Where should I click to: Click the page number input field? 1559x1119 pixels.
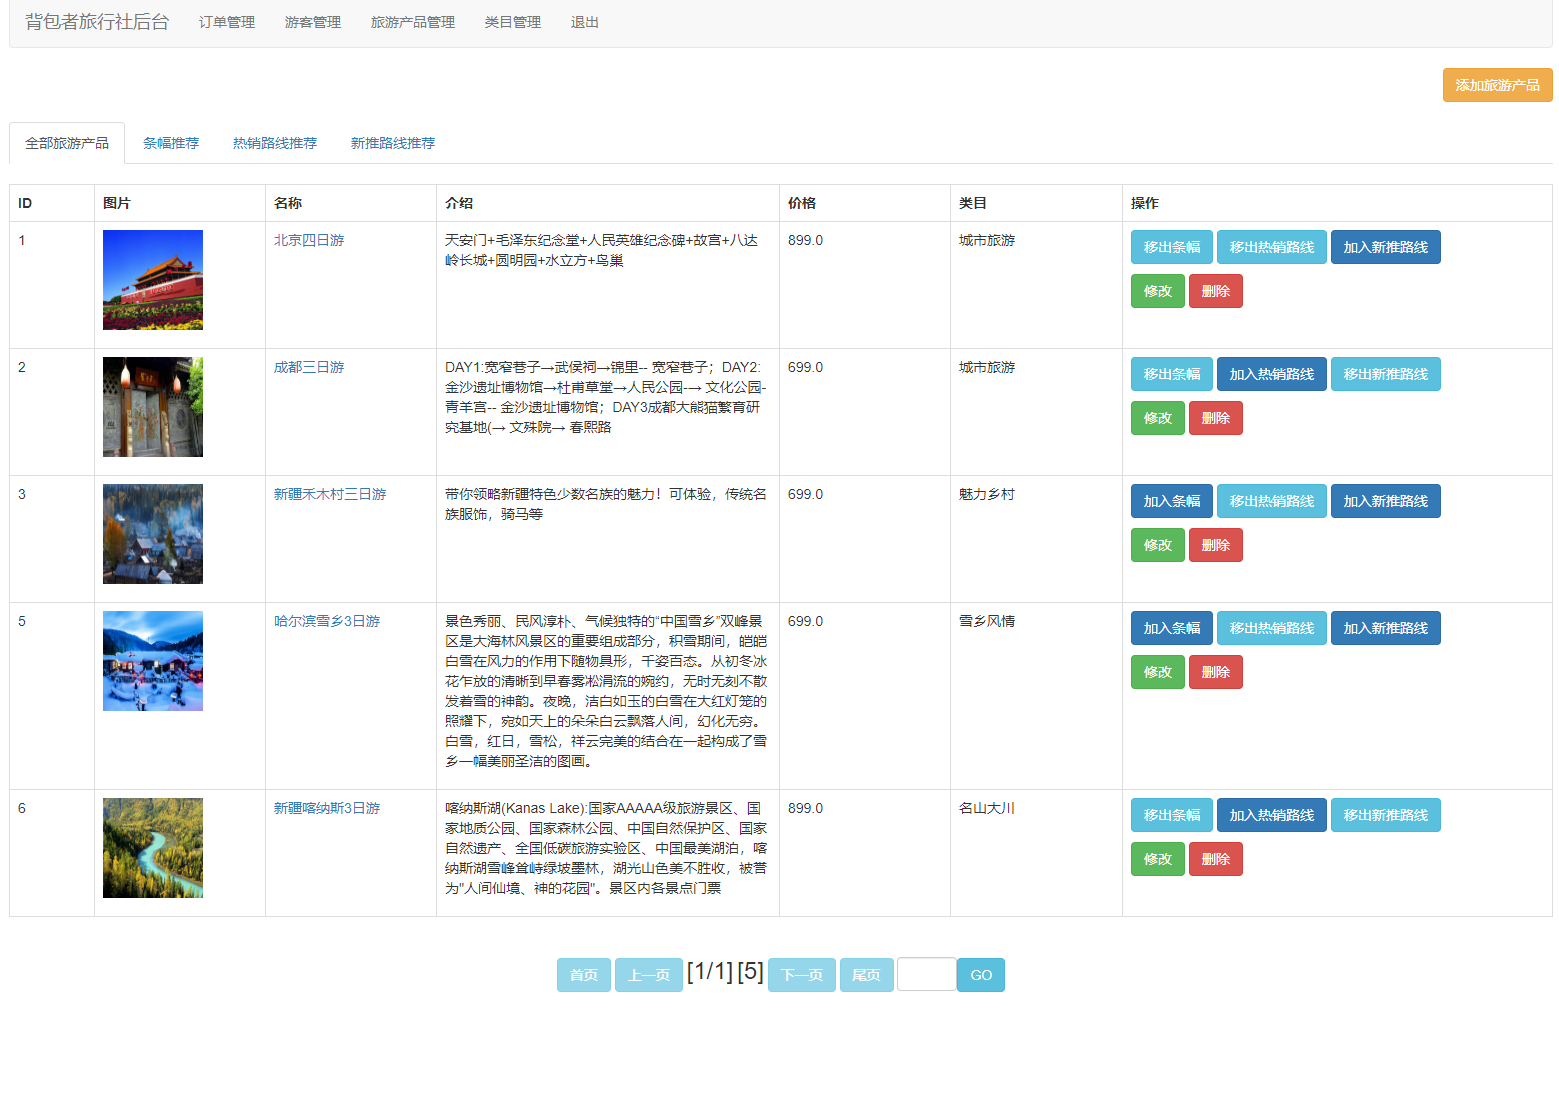(x=926, y=974)
